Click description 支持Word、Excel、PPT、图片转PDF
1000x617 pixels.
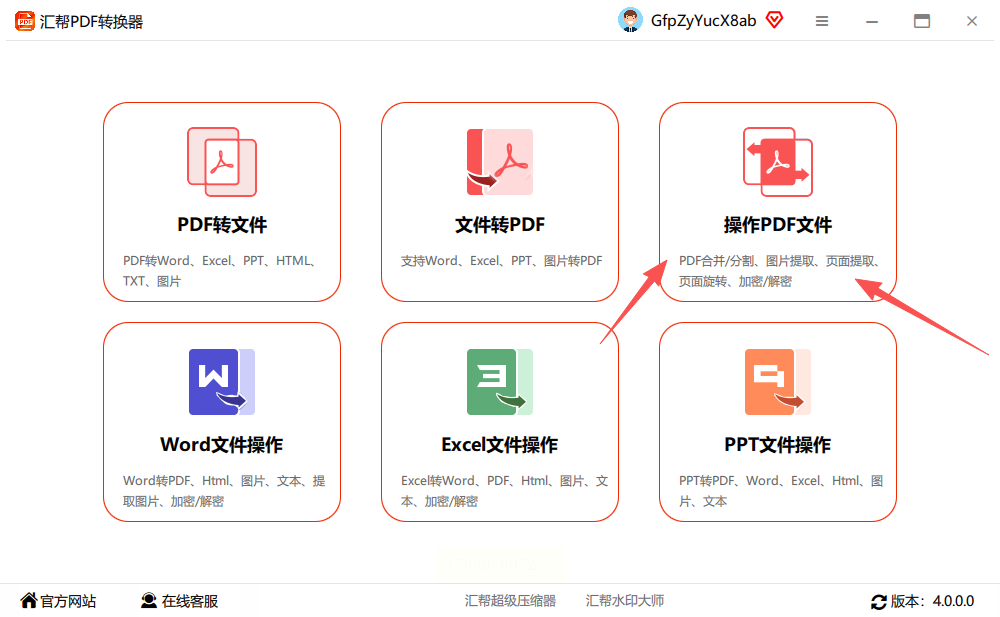tap(501, 260)
